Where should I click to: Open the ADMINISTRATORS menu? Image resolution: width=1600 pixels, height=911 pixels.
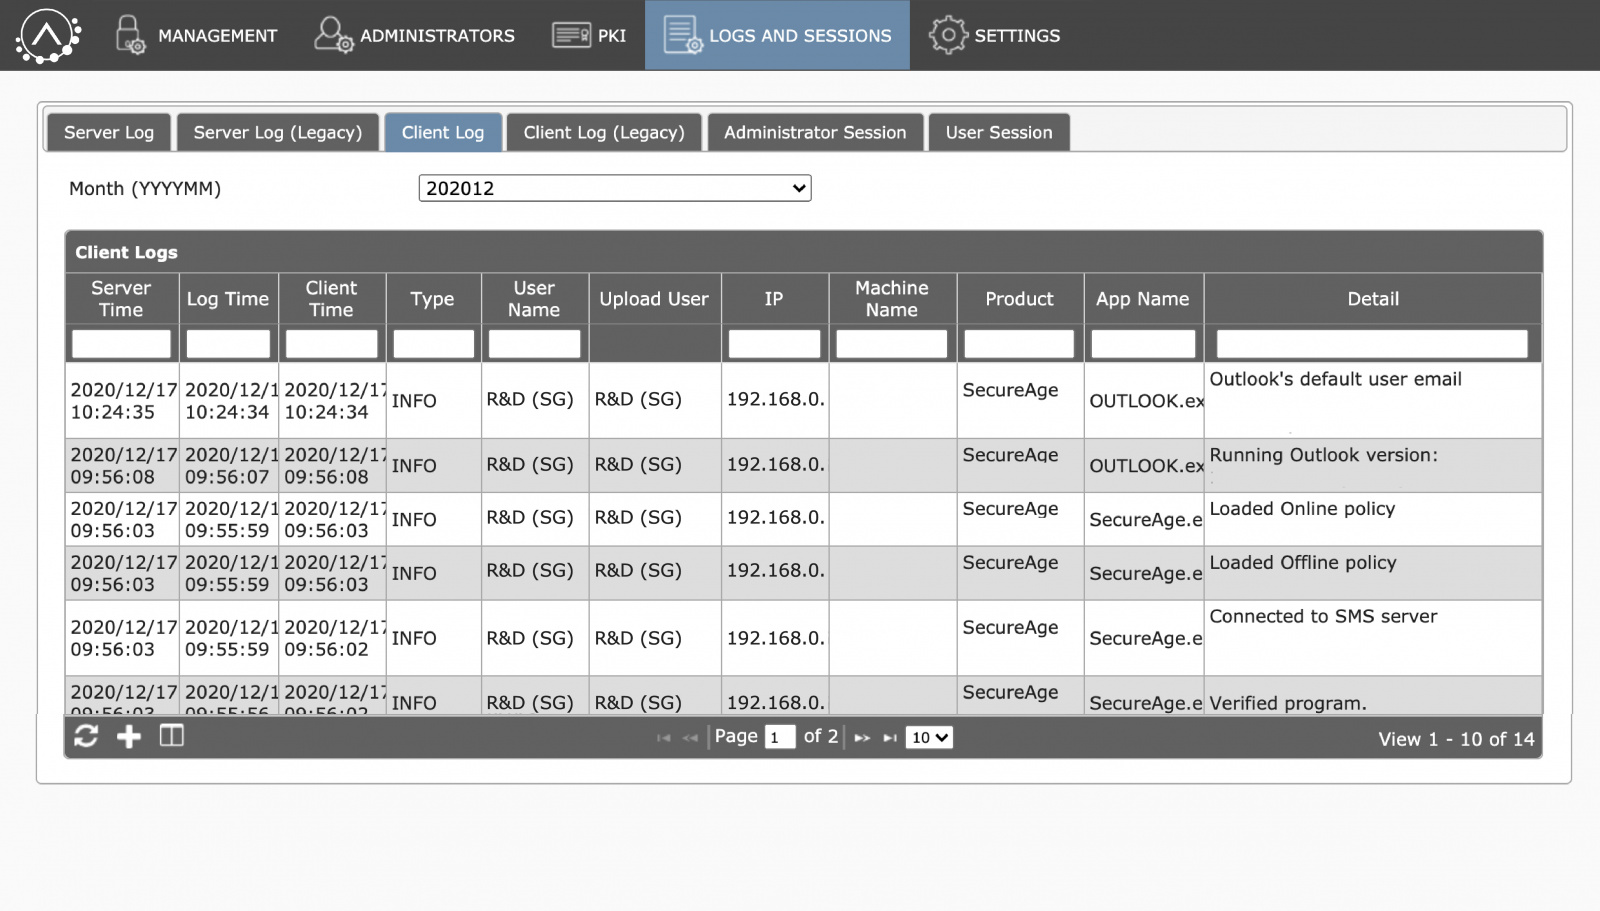pyautogui.click(x=414, y=35)
